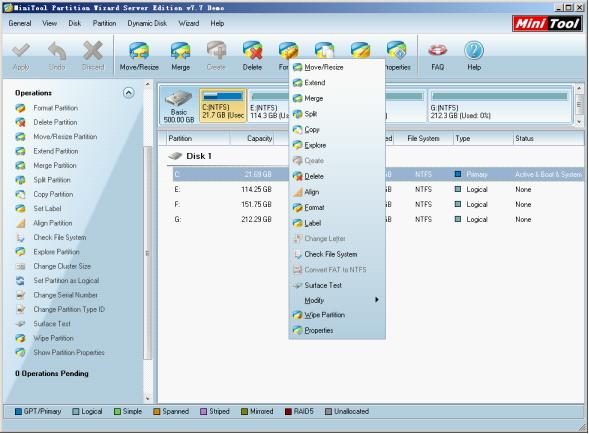Choose Check File System in context menu
This screenshot has width=589, height=434.
click(x=337, y=254)
